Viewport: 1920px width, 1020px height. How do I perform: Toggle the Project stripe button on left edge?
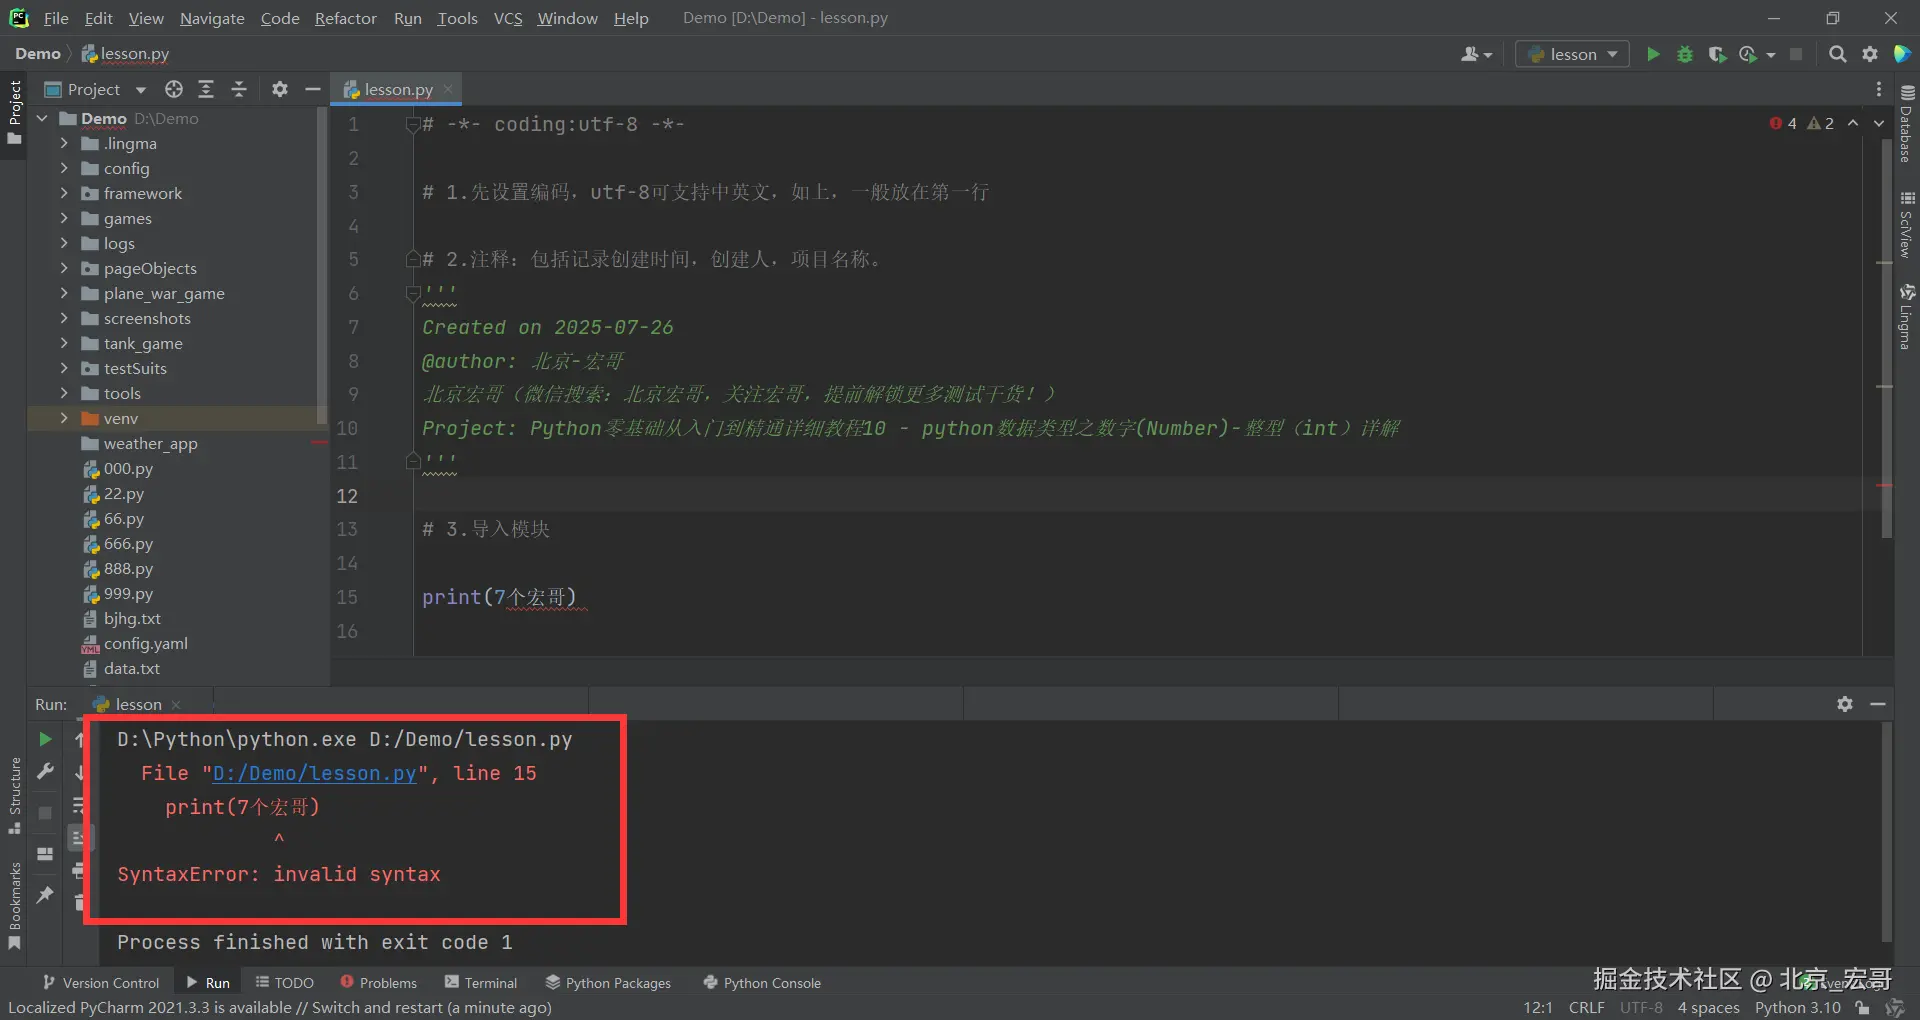coord(15,112)
